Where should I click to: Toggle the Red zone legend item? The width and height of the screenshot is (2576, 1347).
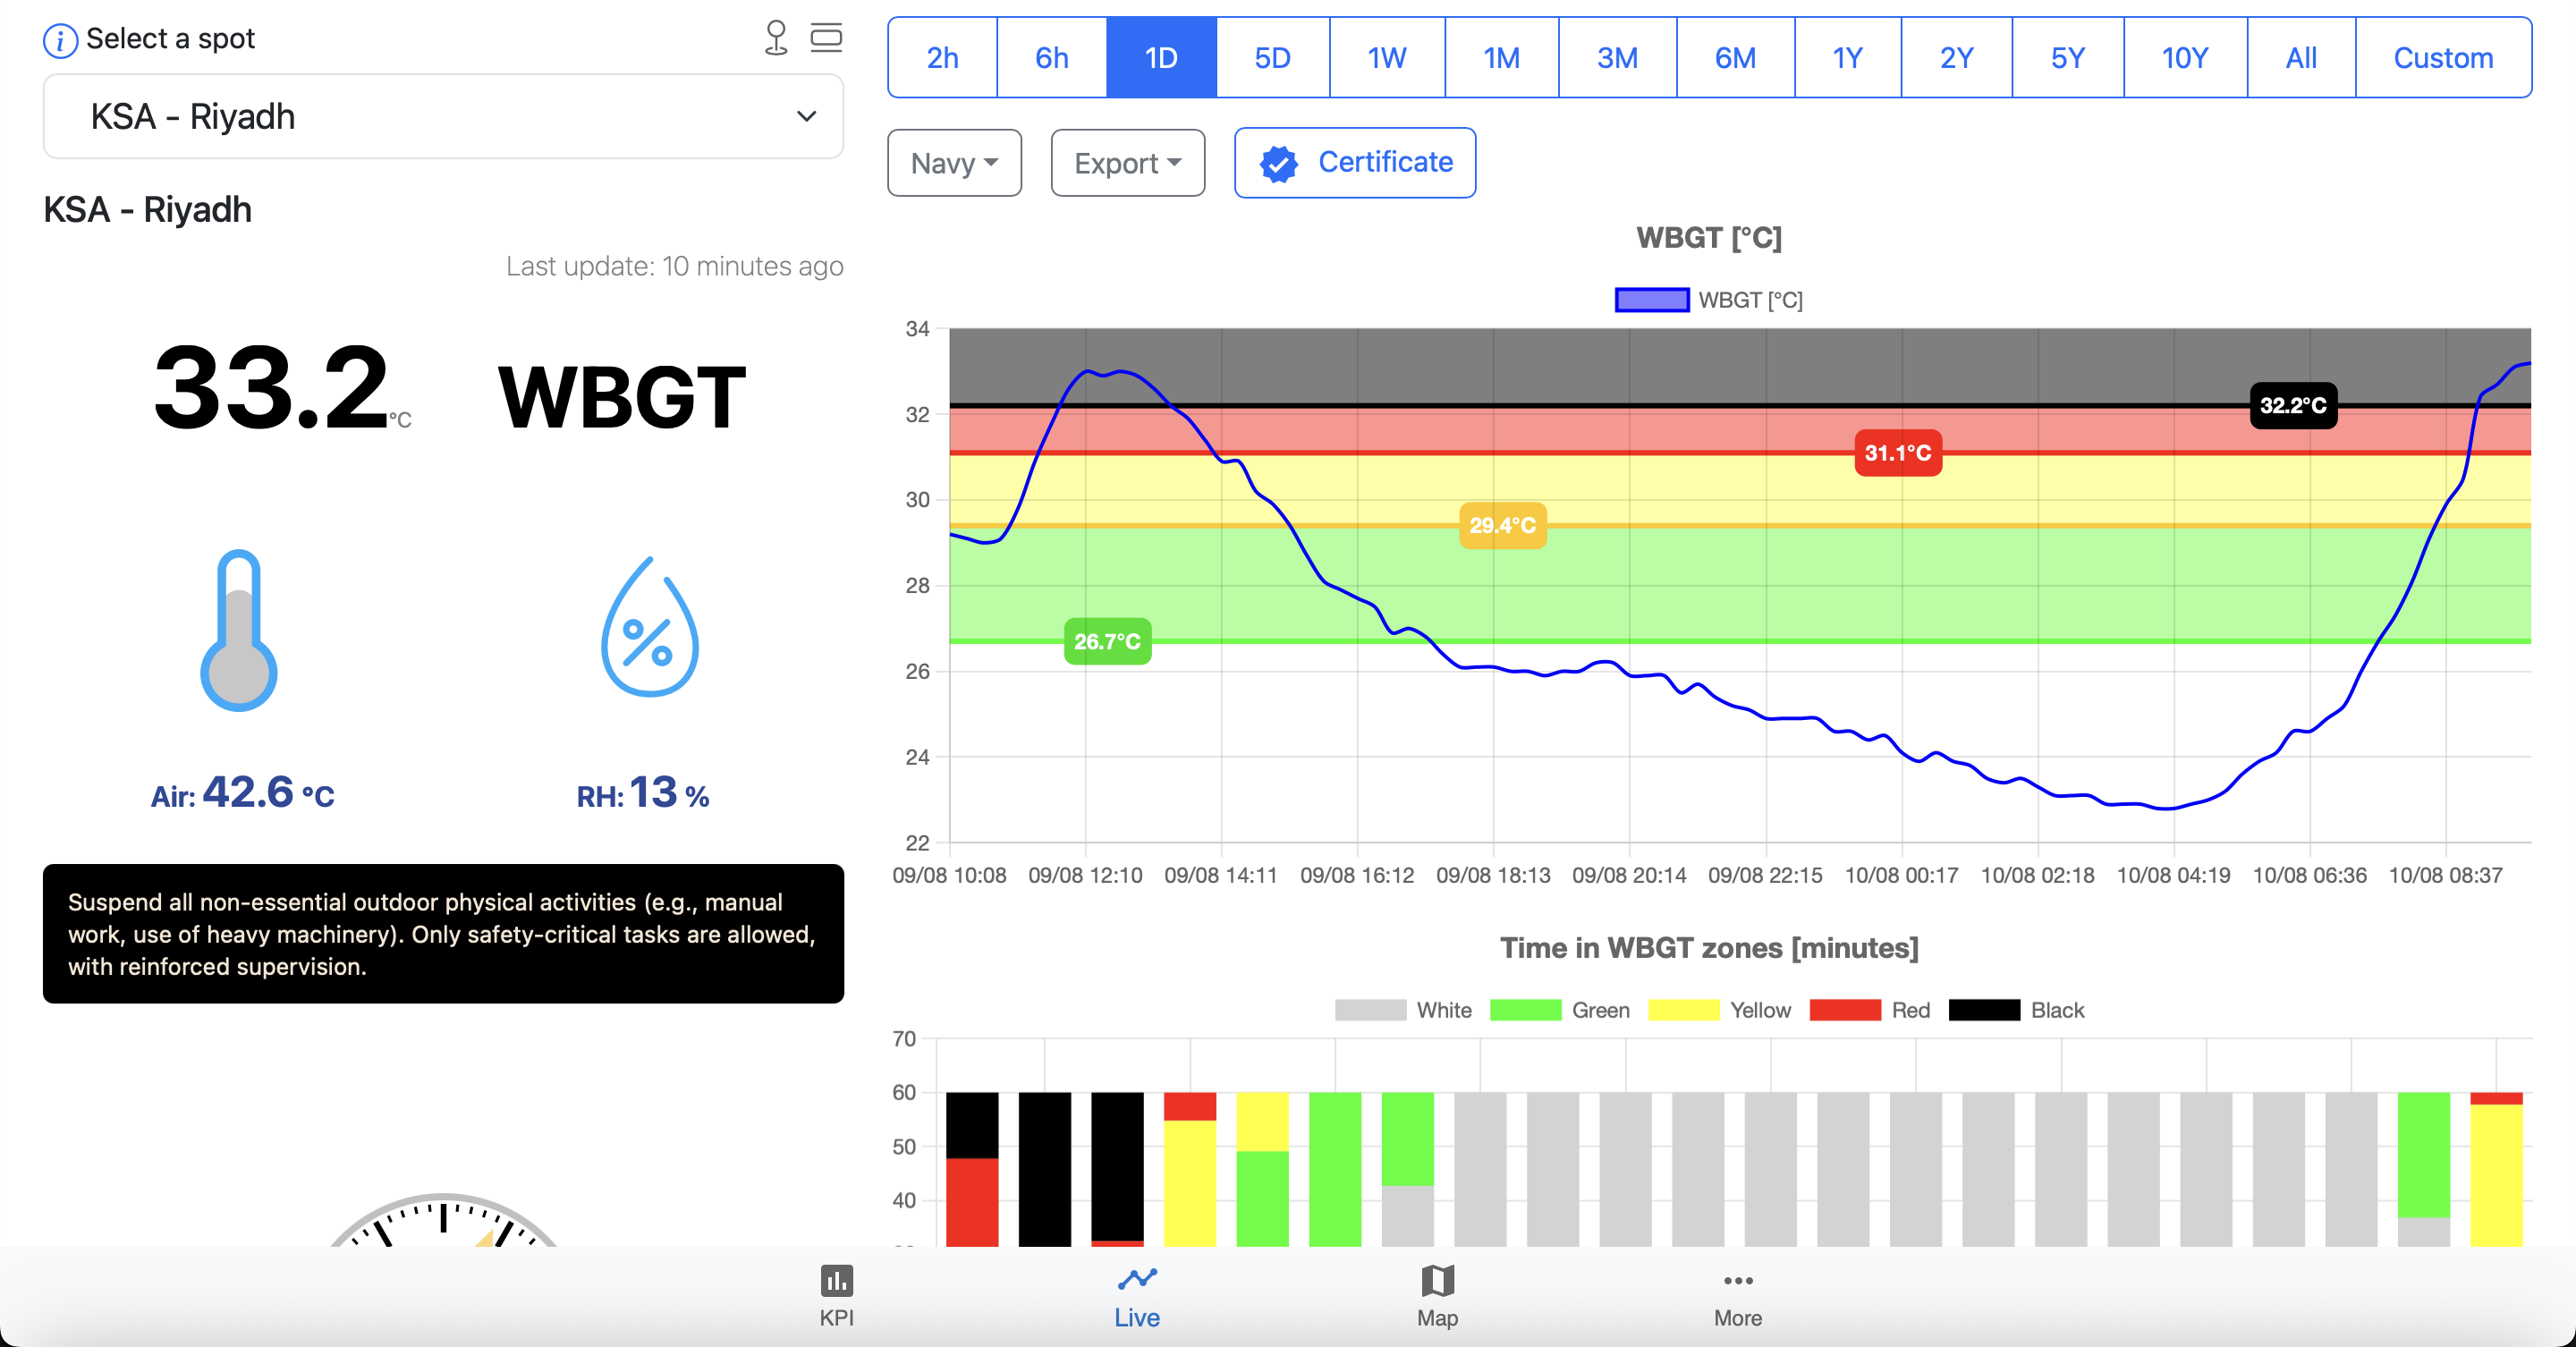pos(1870,1010)
